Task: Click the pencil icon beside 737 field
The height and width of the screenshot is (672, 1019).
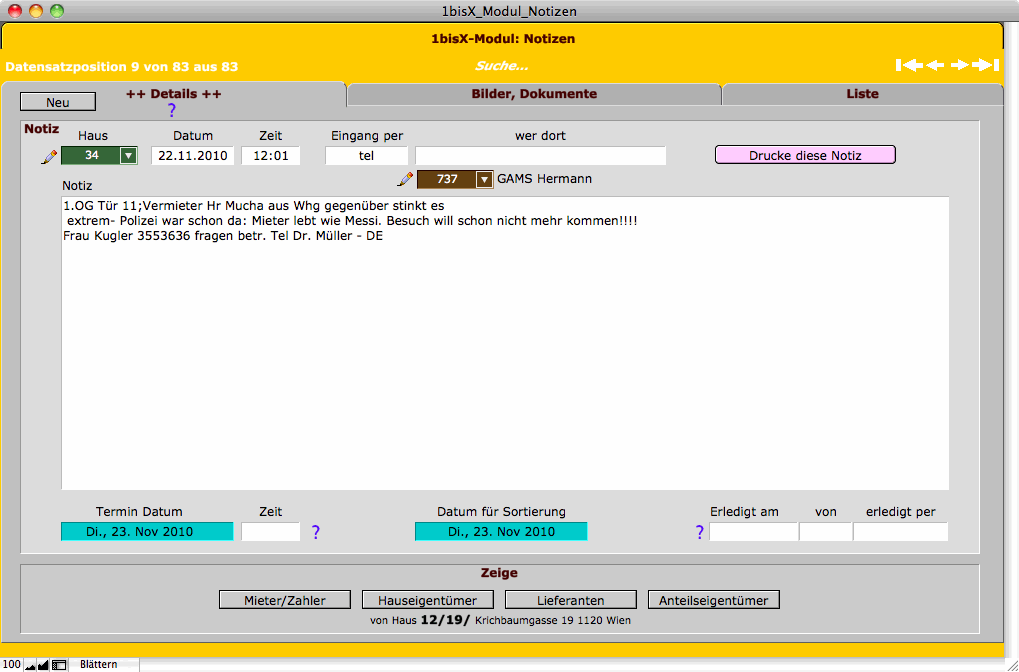Action: (x=405, y=179)
